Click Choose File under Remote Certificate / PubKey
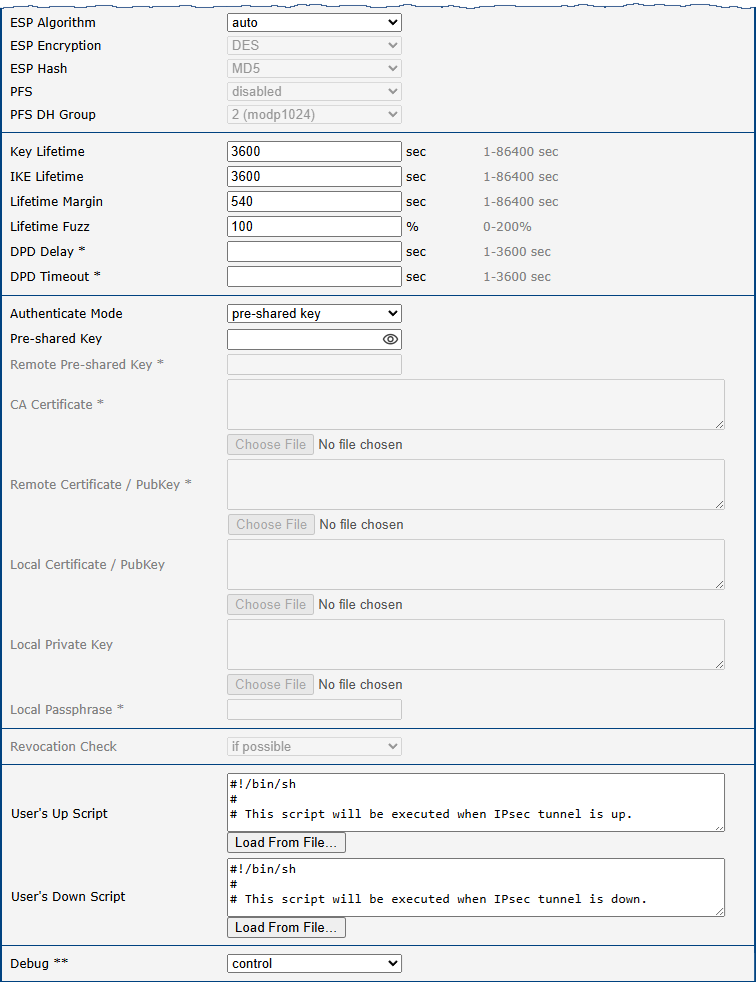Viewport: 756px width, 982px height. 271,525
